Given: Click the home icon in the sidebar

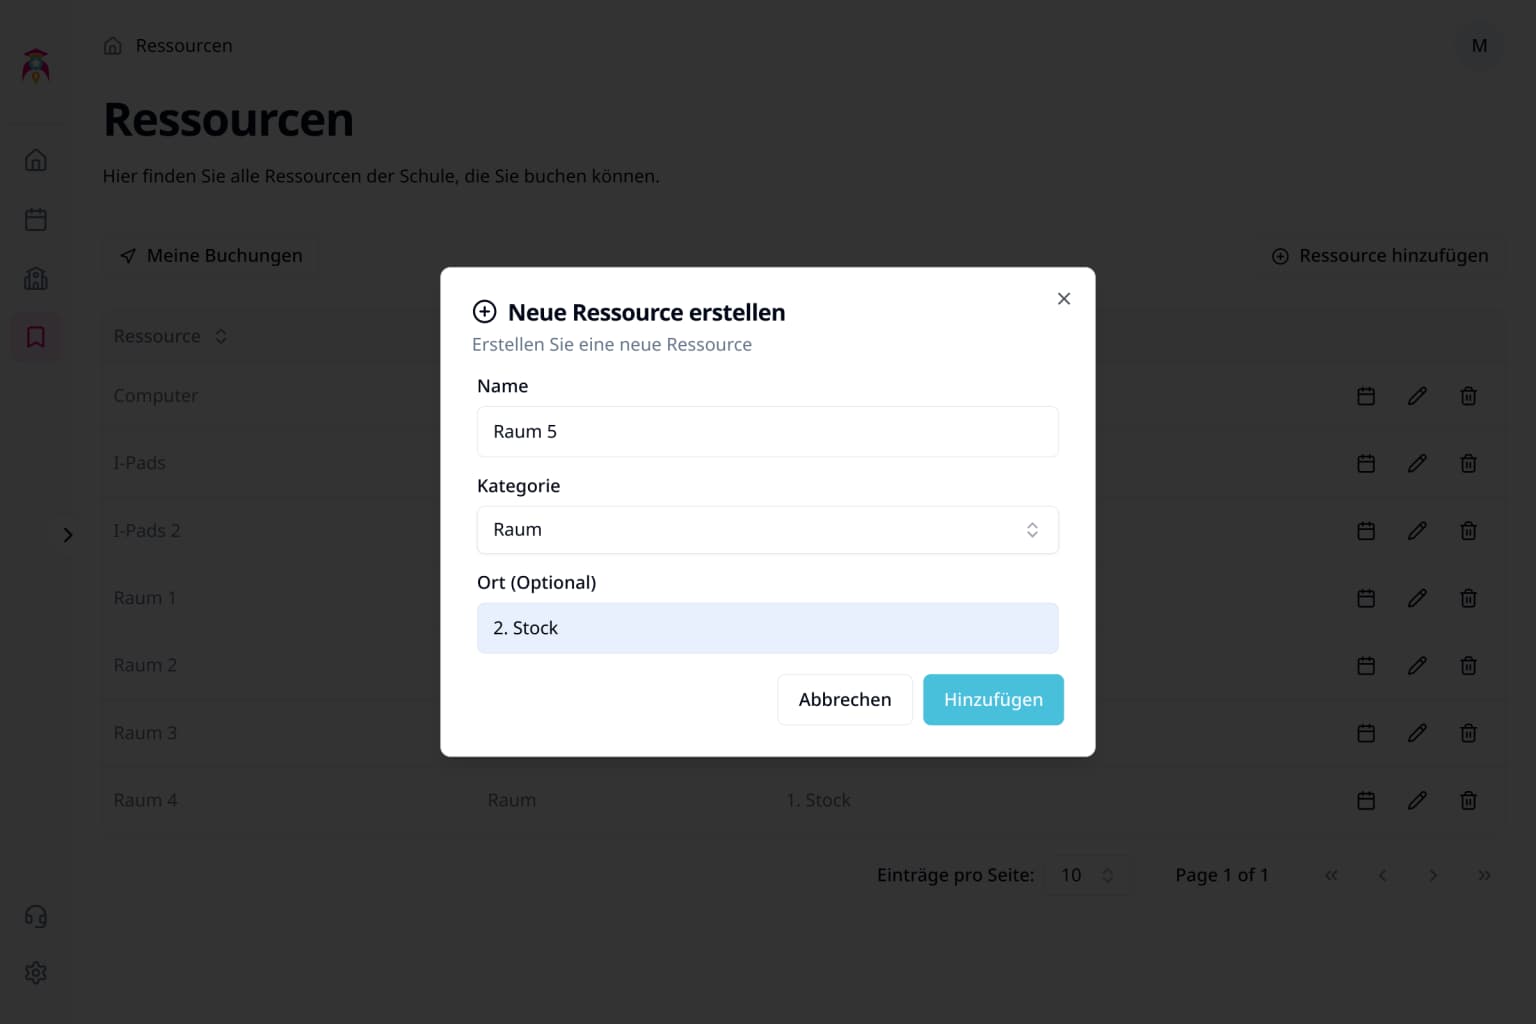Looking at the screenshot, I should coord(36,160).
